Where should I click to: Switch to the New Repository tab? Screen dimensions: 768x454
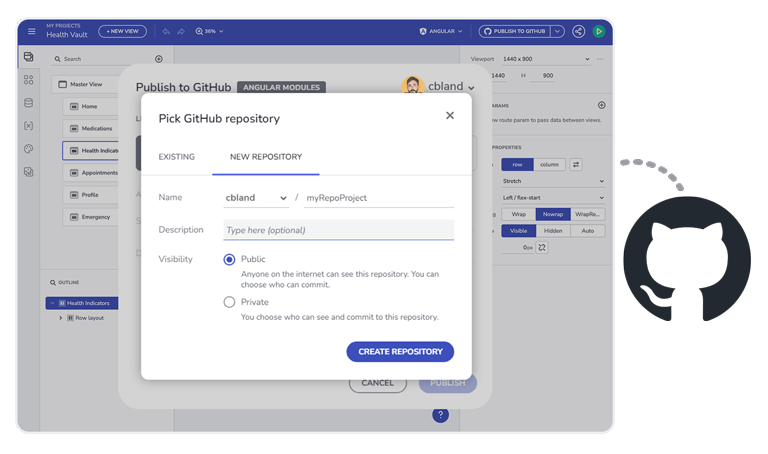pyautogui.click(x=266, y=157)
